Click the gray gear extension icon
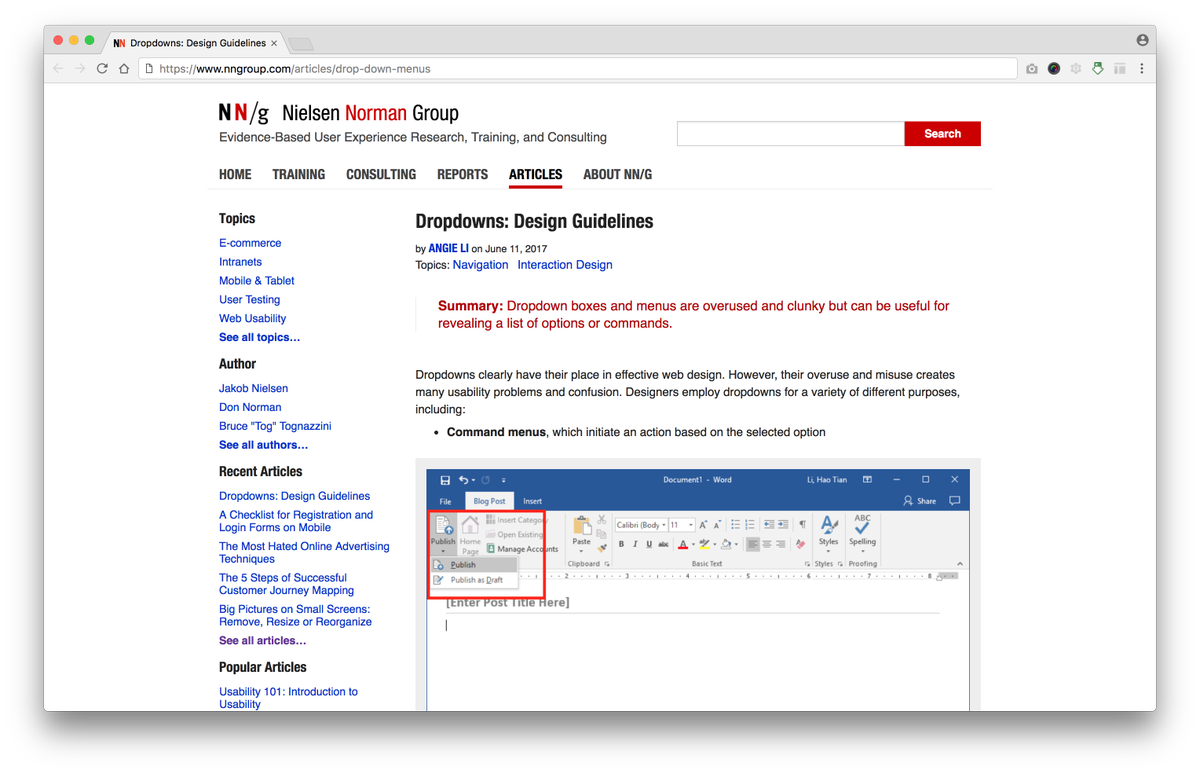This screenshot has height=774, width=1200. [x=1076, y=69]
